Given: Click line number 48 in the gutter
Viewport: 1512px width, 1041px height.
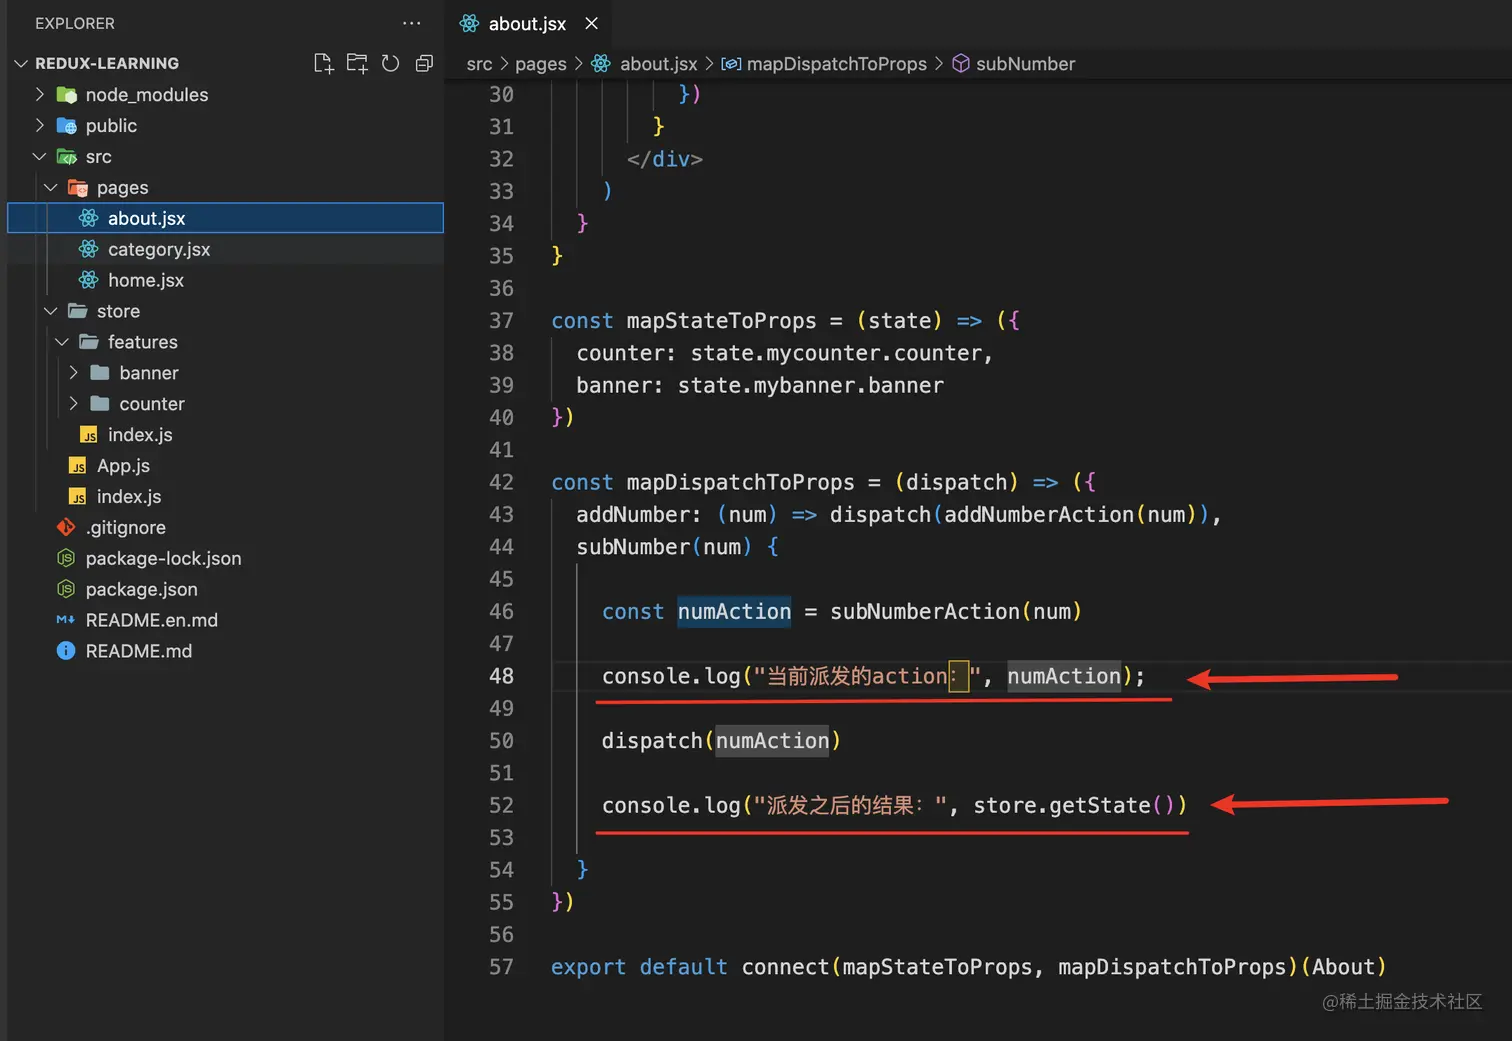Looking at the screenshot, I should (x=501, y=676).
